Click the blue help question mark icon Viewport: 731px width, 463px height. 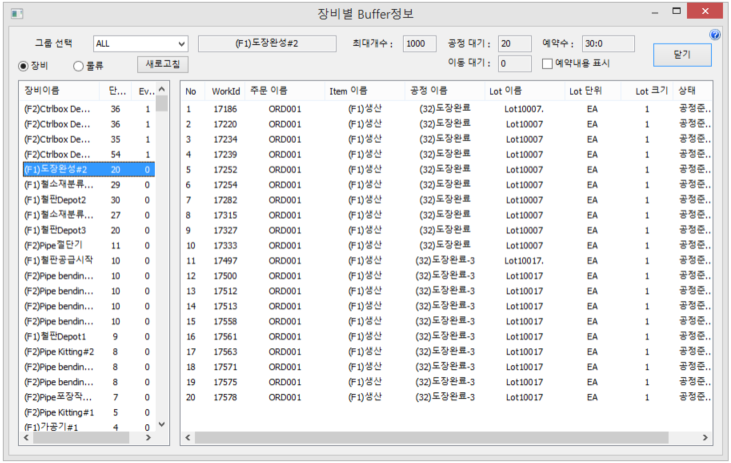pos(714,35)
